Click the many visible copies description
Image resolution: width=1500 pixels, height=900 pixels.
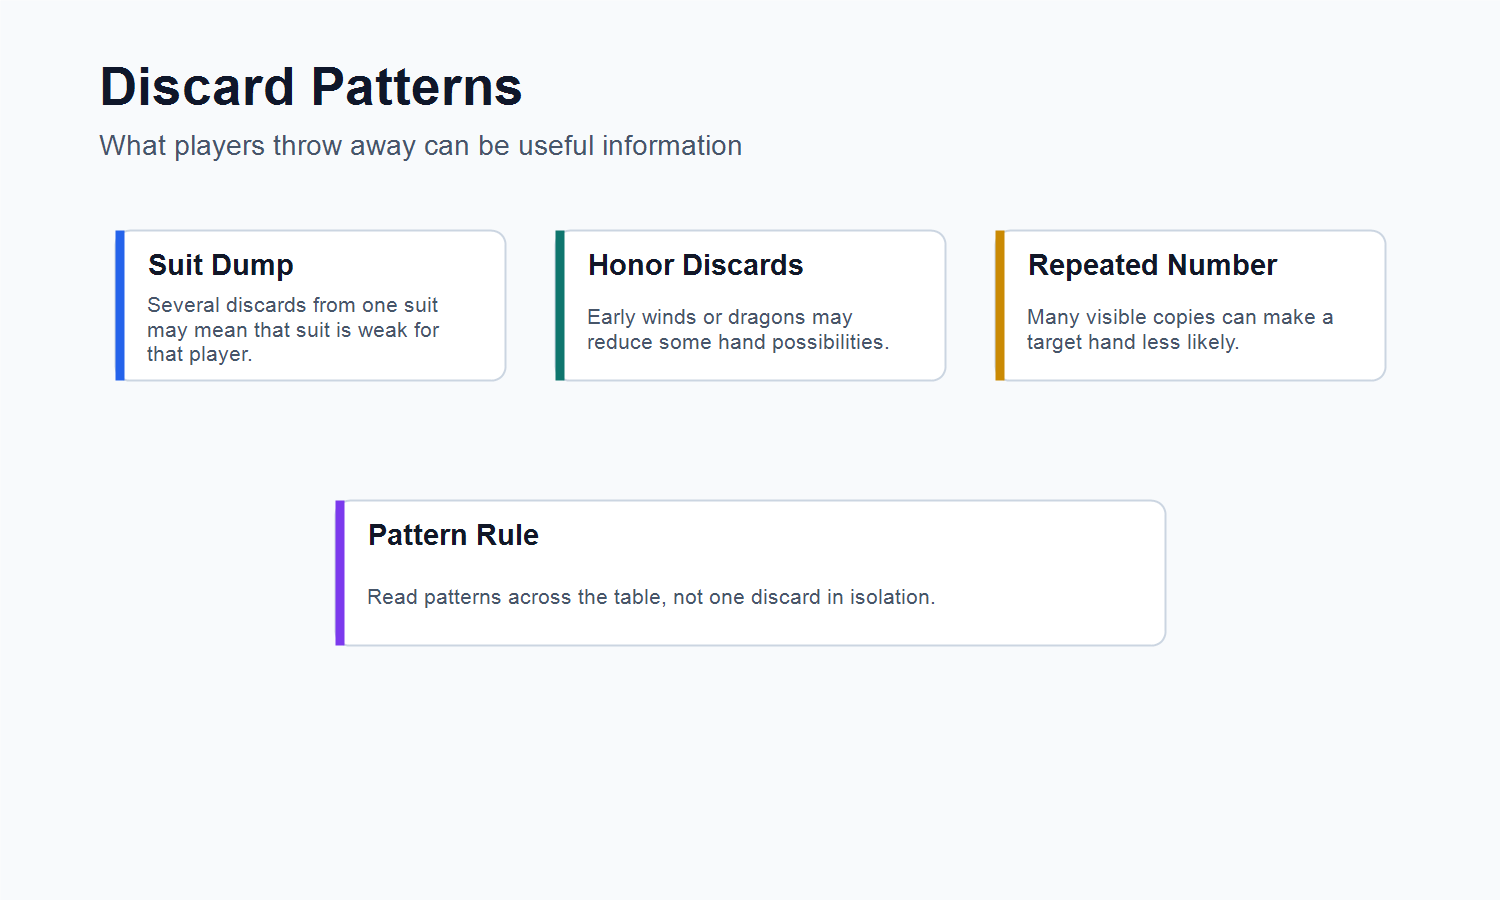point(1180,329)
